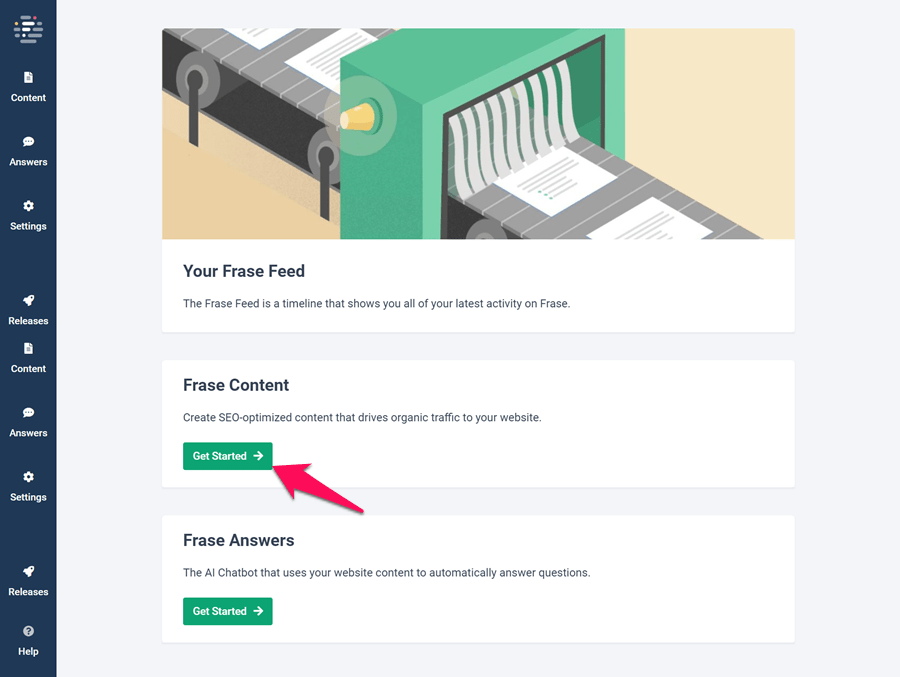Image resolution: width=900 pixels, height=677 pixels.
Task: Open Content document icon directly below first Releases rocket
Action: point(28,358)
